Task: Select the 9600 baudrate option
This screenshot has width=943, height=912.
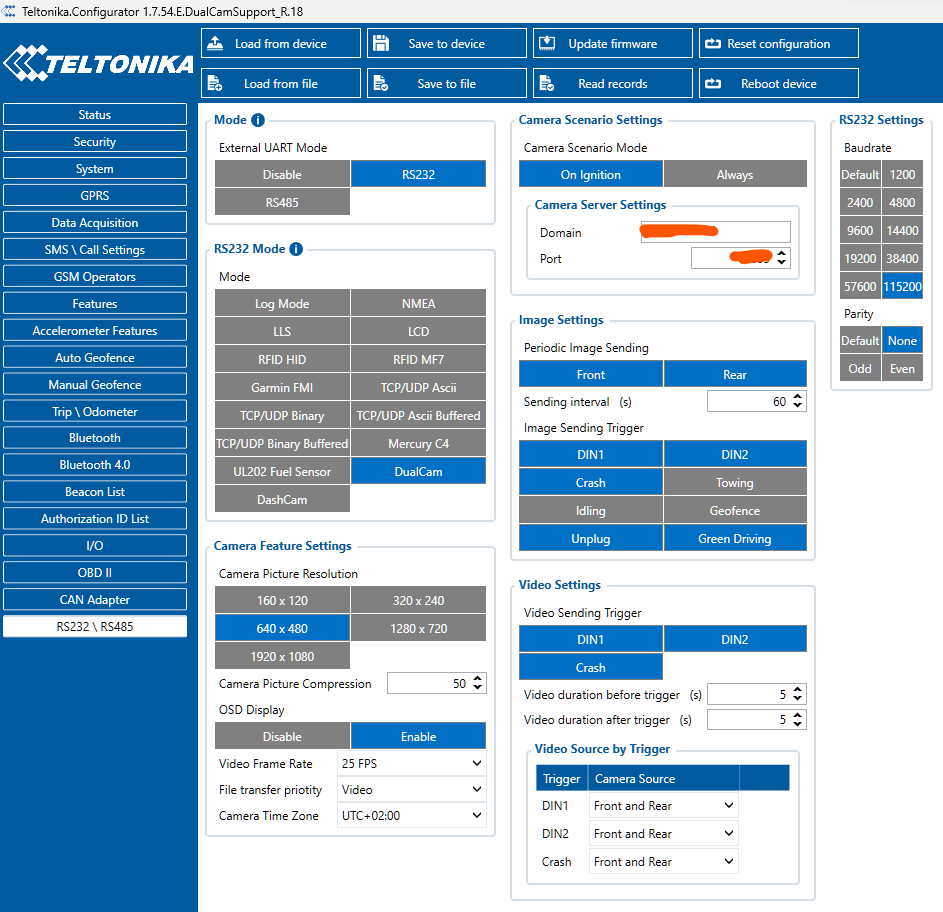Action: (860, 230)
